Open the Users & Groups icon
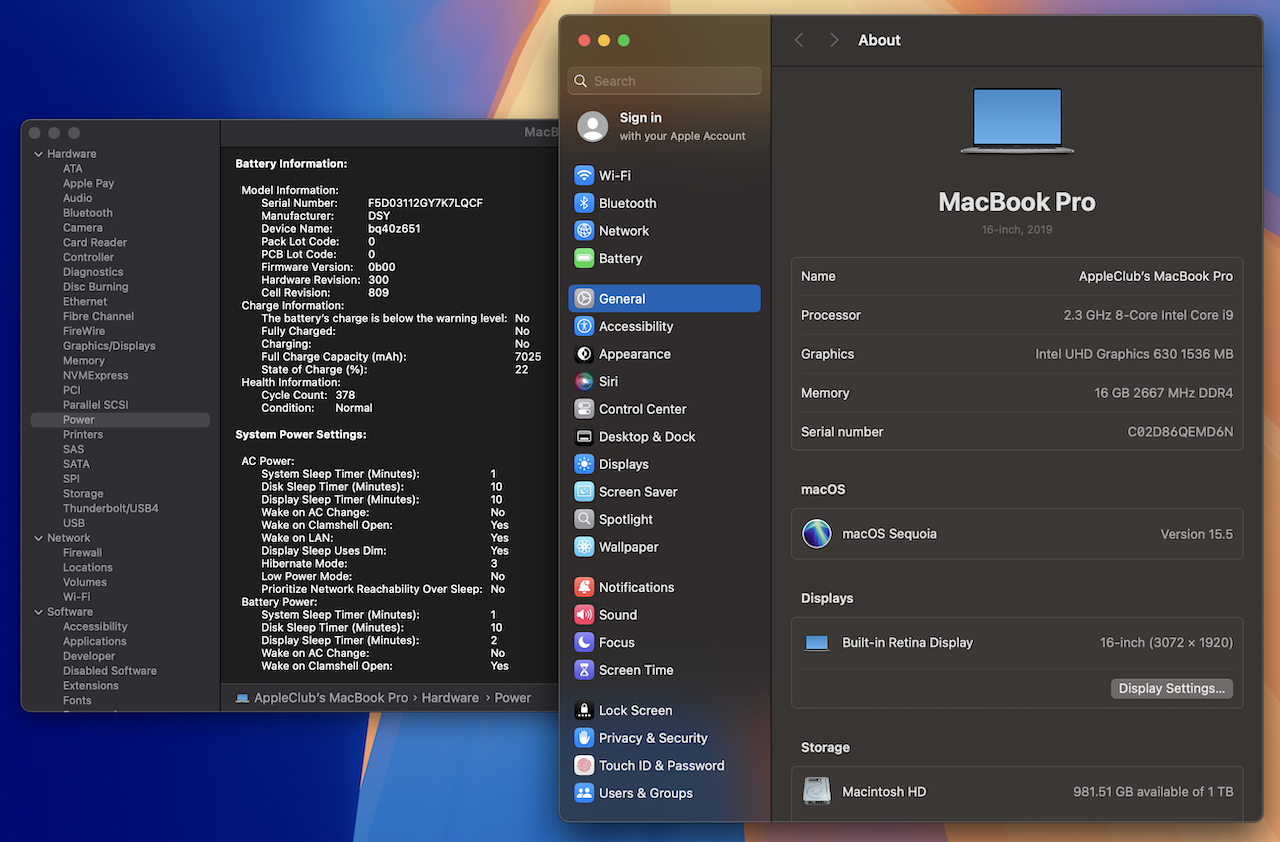 pyautogui.click(x=584, y=793)
